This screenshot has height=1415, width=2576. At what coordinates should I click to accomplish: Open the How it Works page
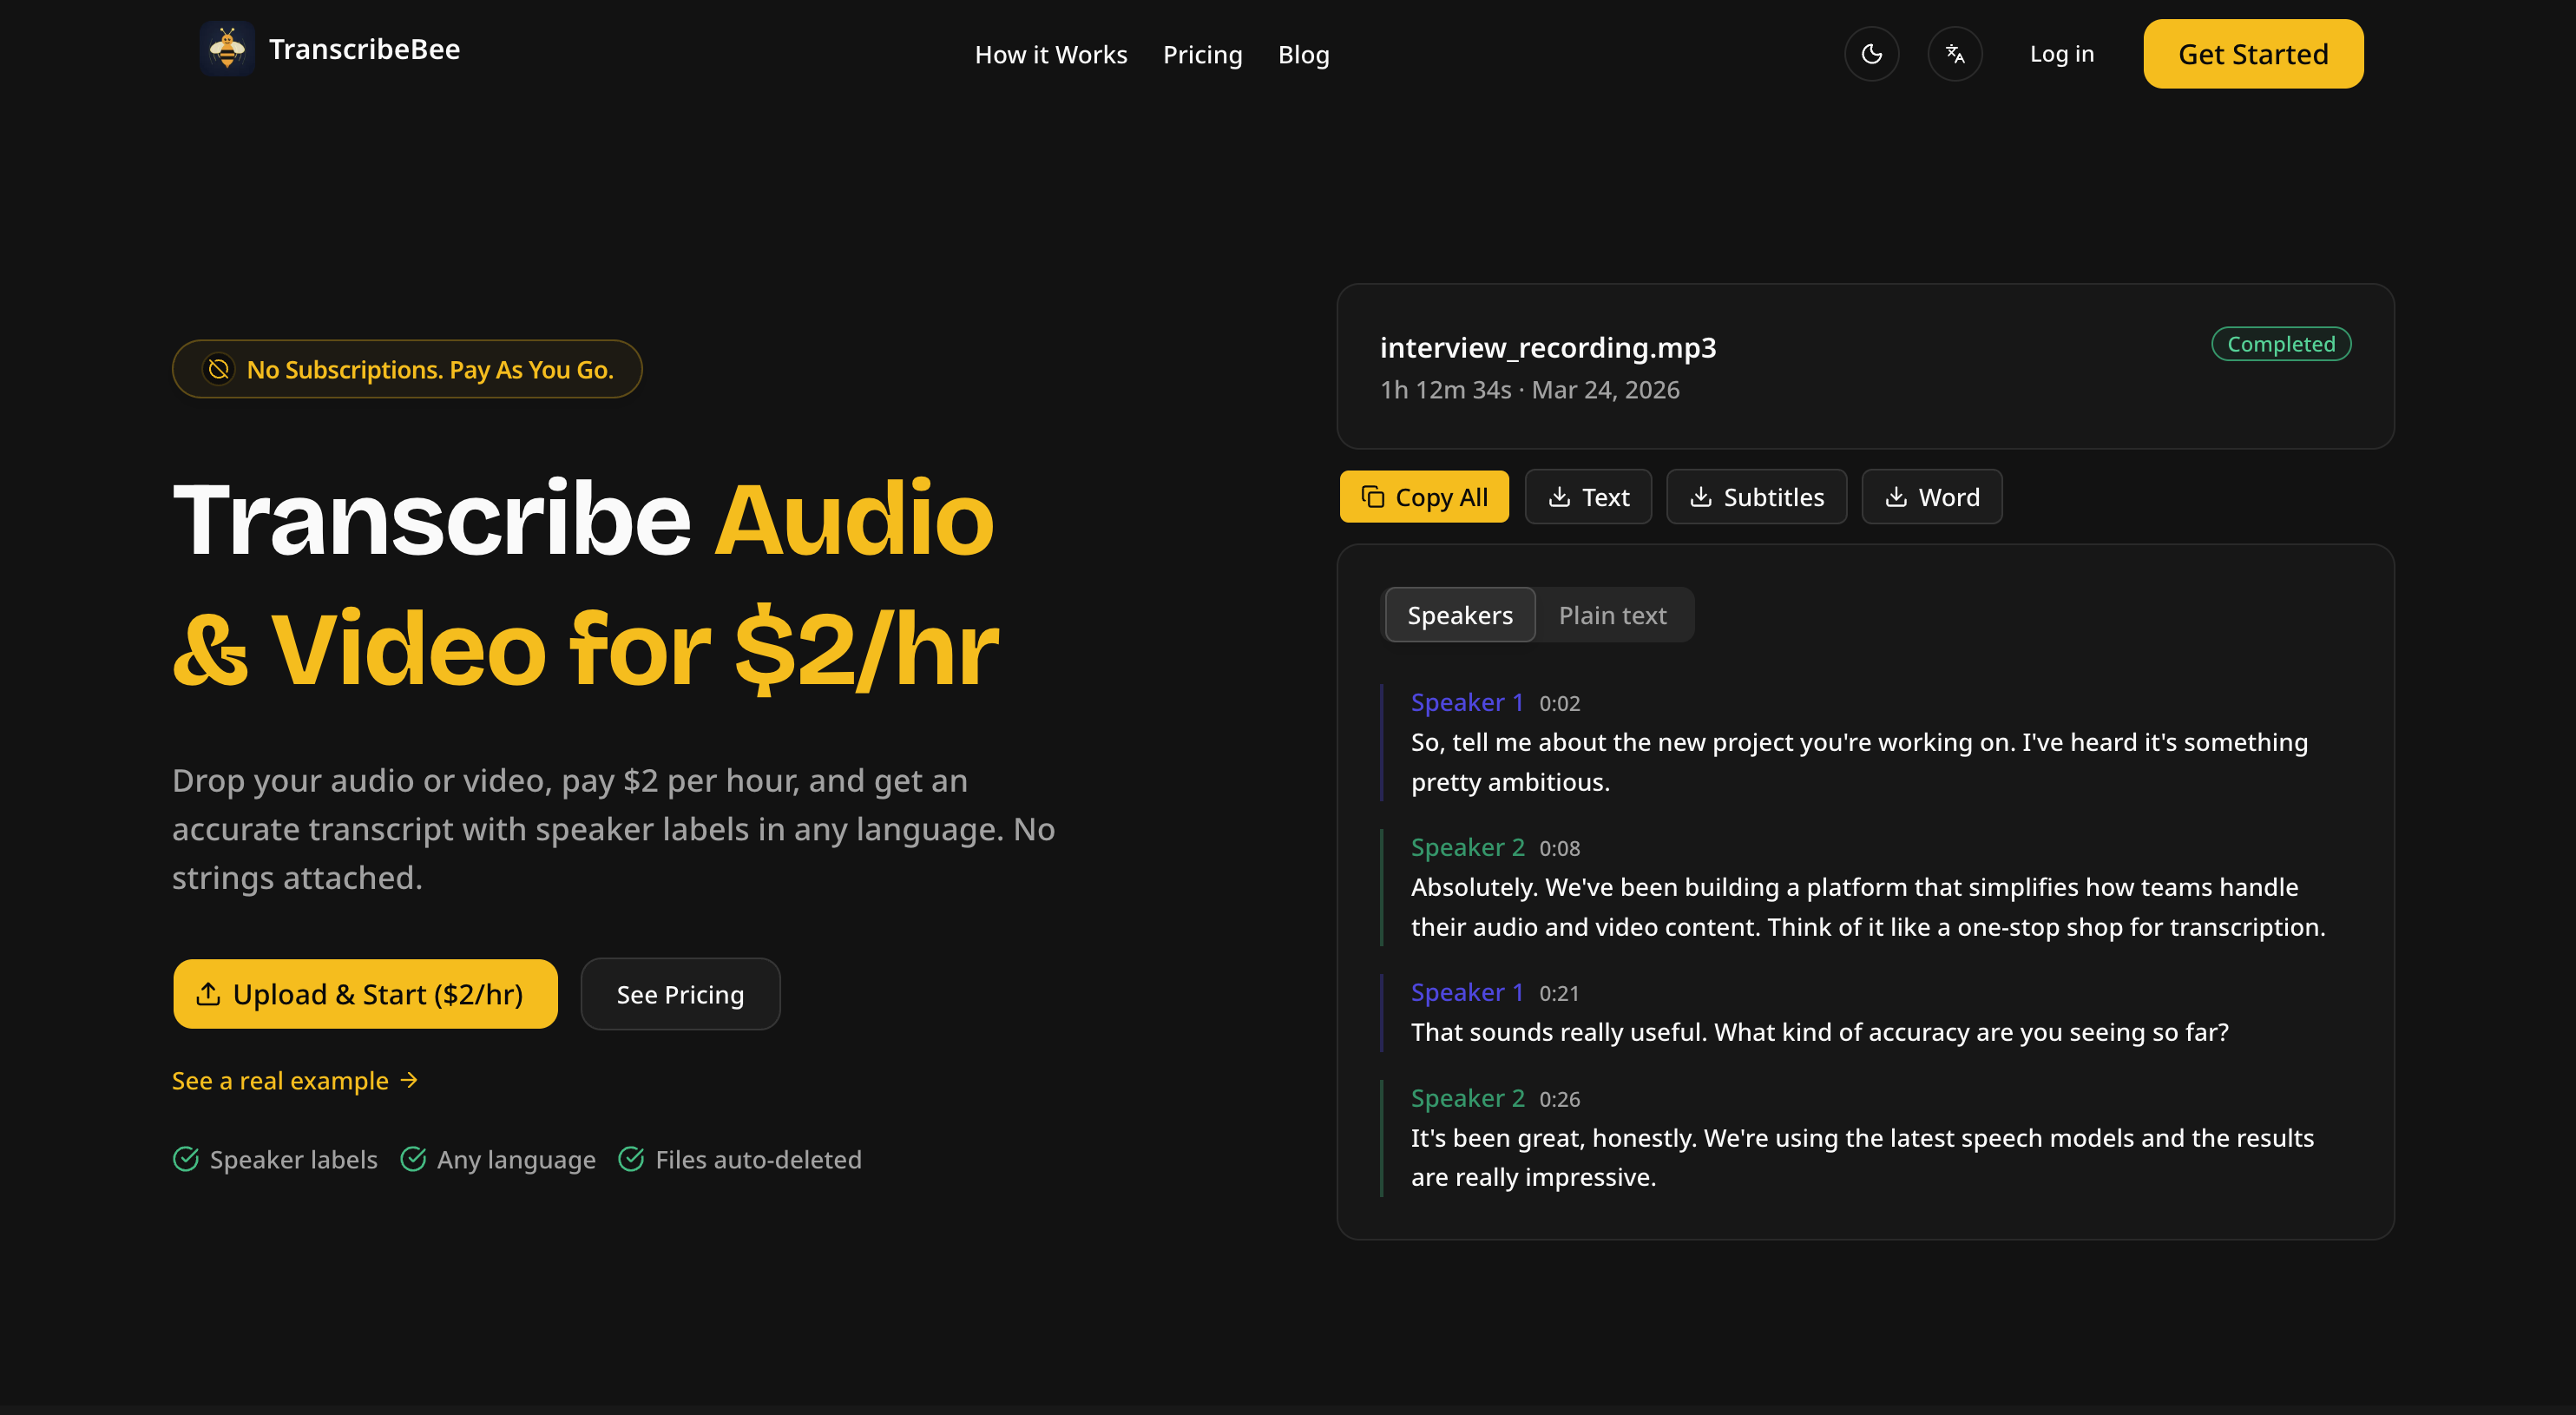click(x=1050, y=55)
